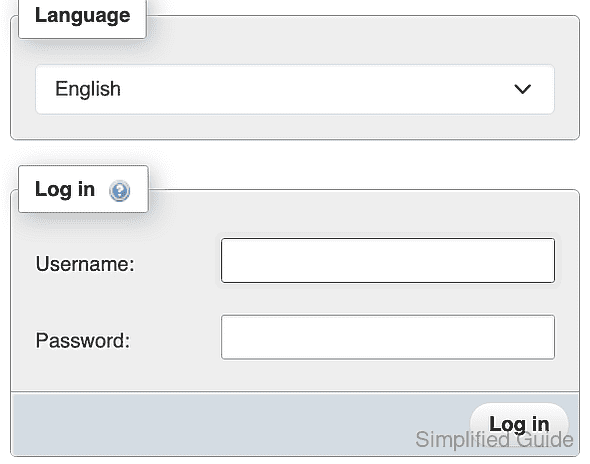The height and width of the screenshot is (464, 590).
Task: Click the blue-gray footer bar beside Log in
Action: 241,424
